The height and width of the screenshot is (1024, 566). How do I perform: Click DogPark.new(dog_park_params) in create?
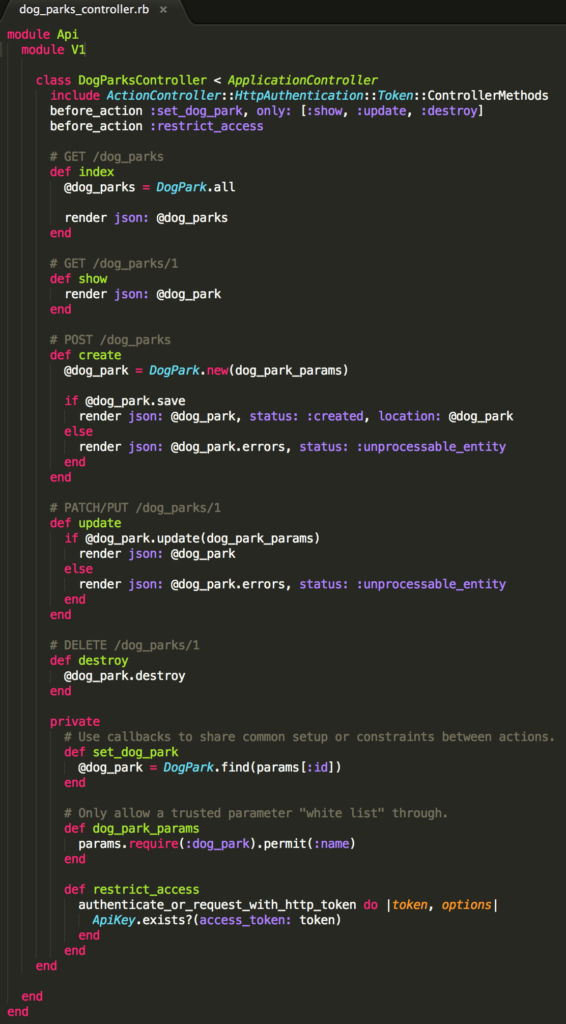[x=249, y=371]
